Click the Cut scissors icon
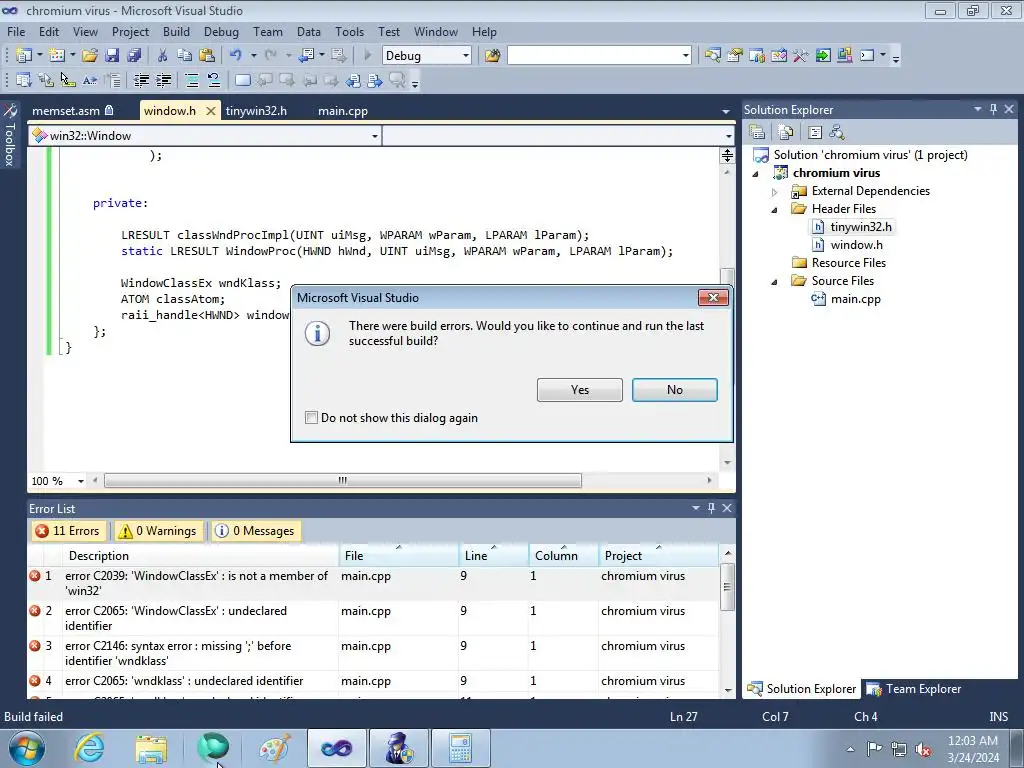This screenshot has width=1024, height=768. coord(163,56)
